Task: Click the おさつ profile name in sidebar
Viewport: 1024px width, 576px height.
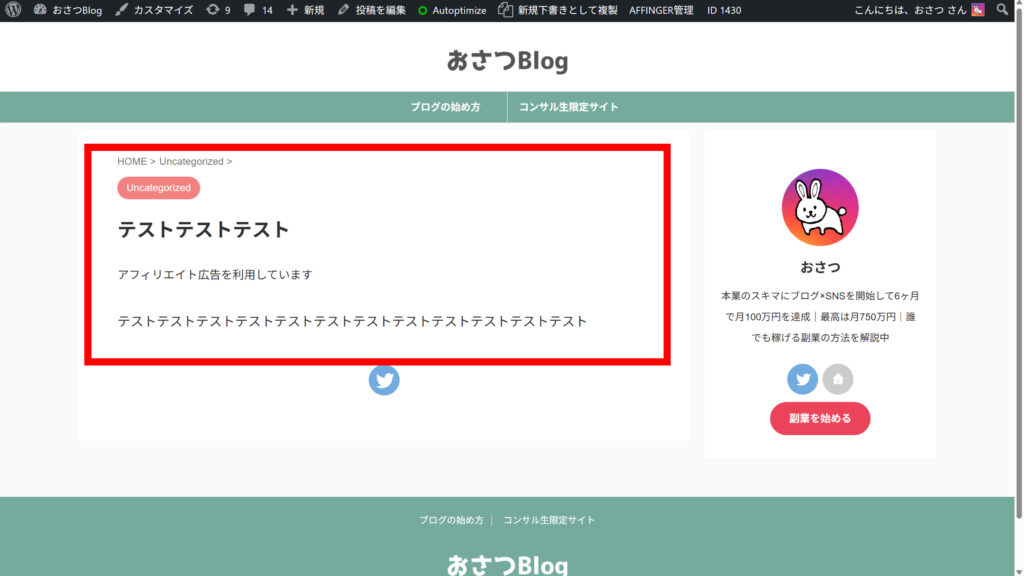Action: point(820,267)
